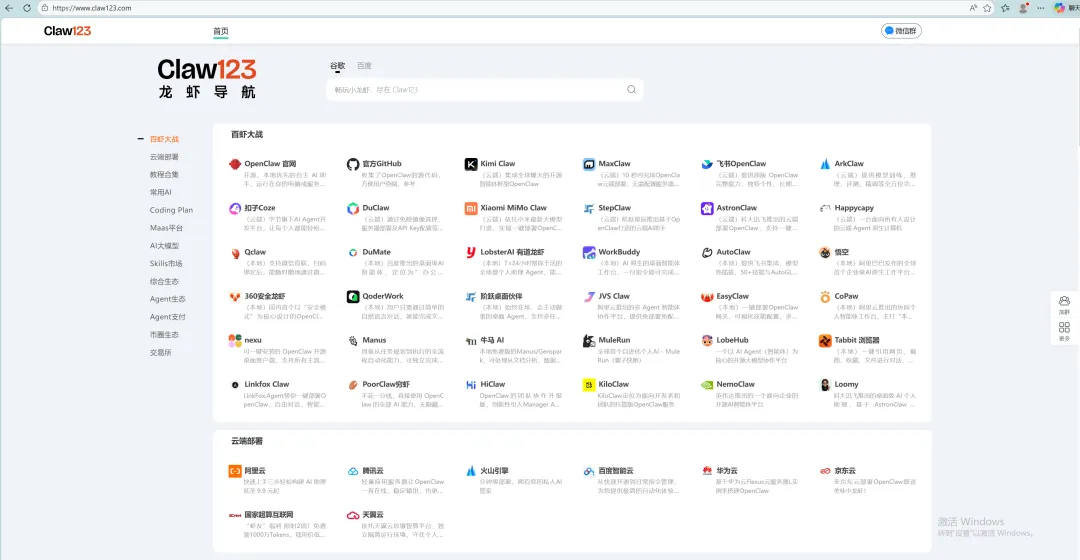
Task: Open the 飞书OpenClaw bird icon
Action: tap(707, 164)
